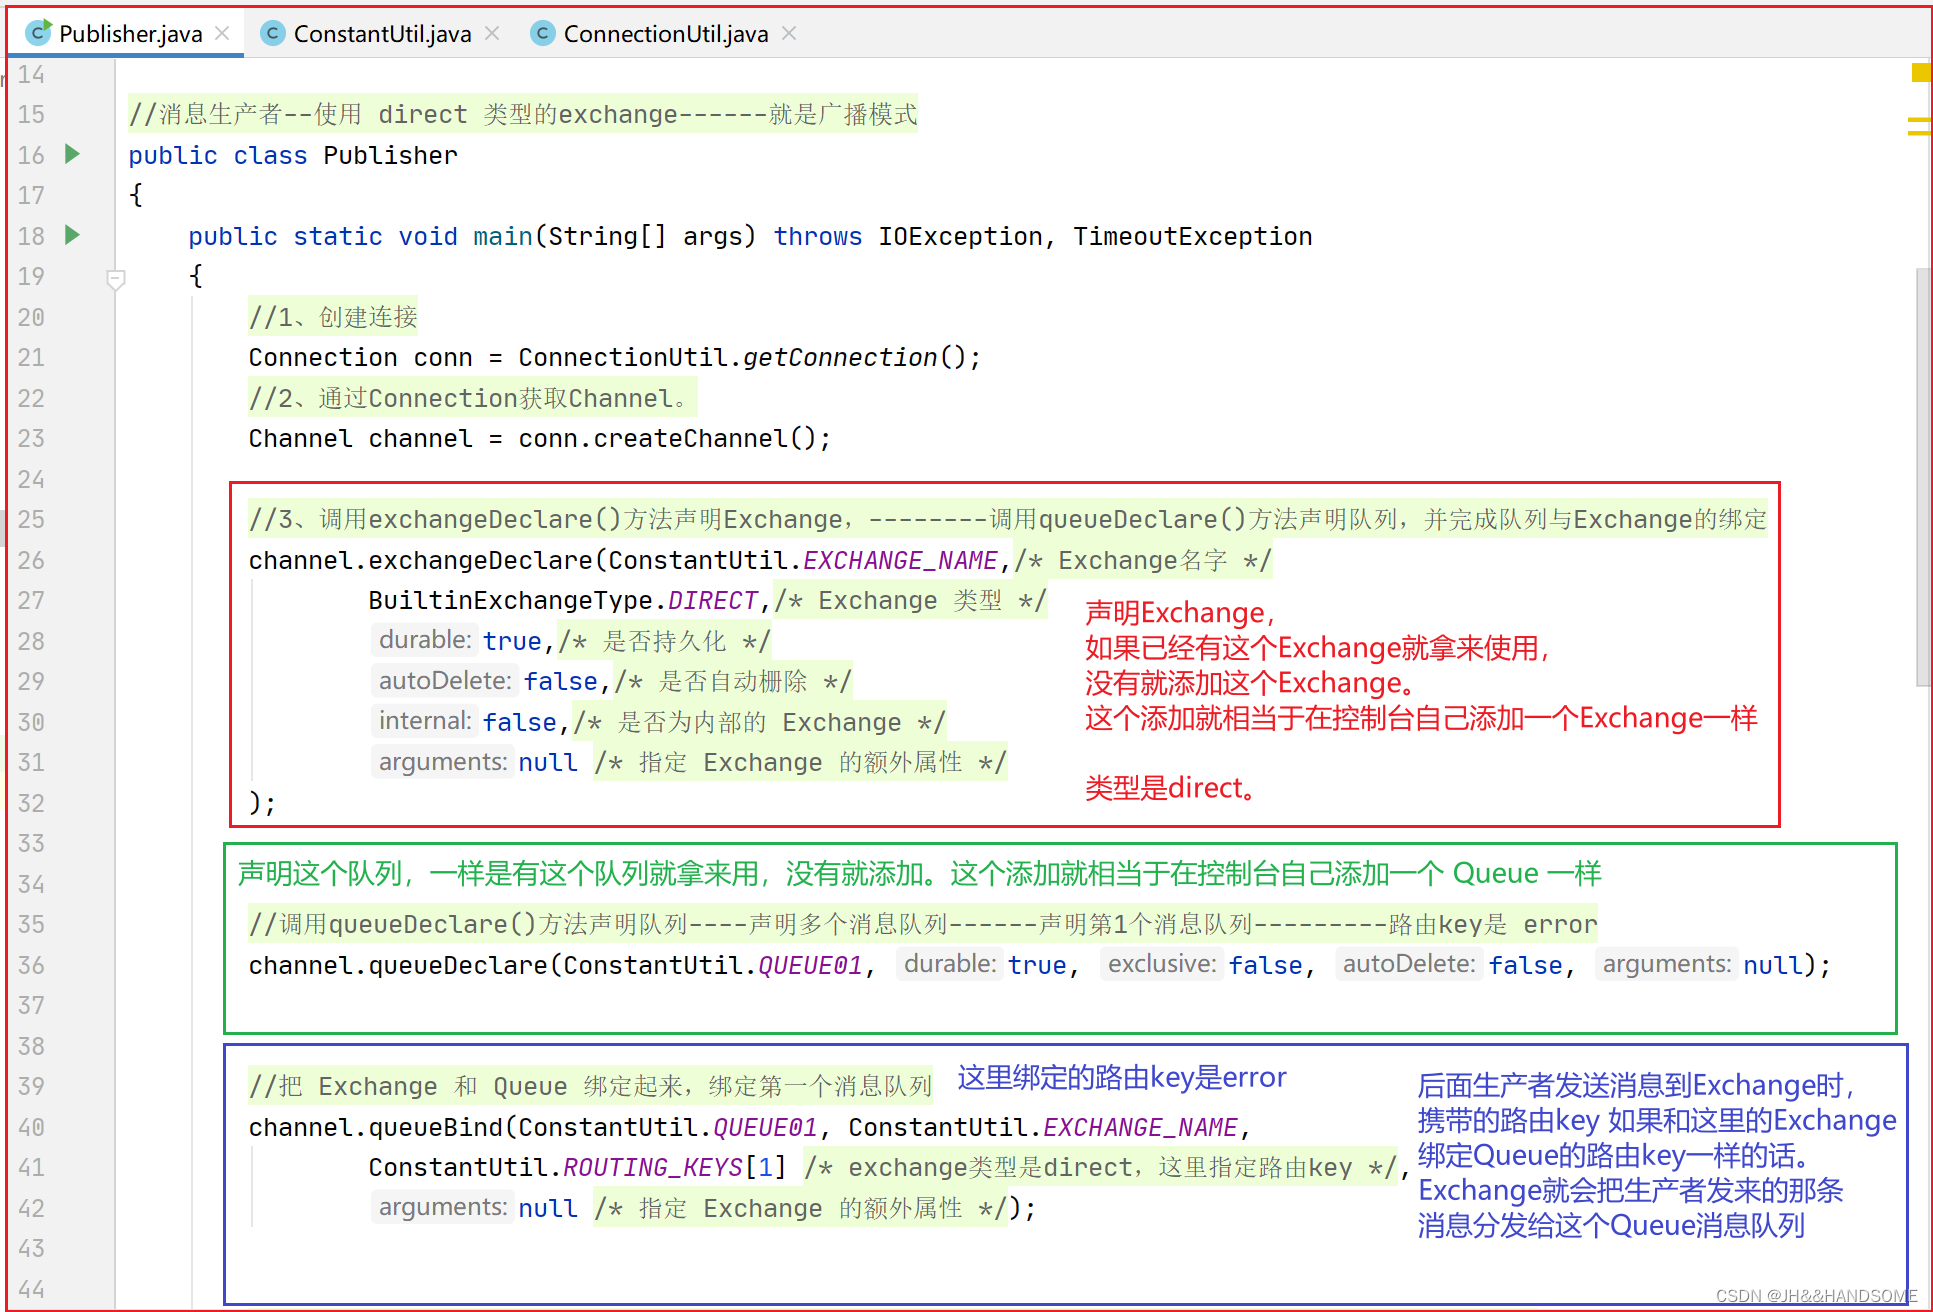1933x1312 pixels.
Task: Run the main method from the gutter arrow
Action: [72, 235]
